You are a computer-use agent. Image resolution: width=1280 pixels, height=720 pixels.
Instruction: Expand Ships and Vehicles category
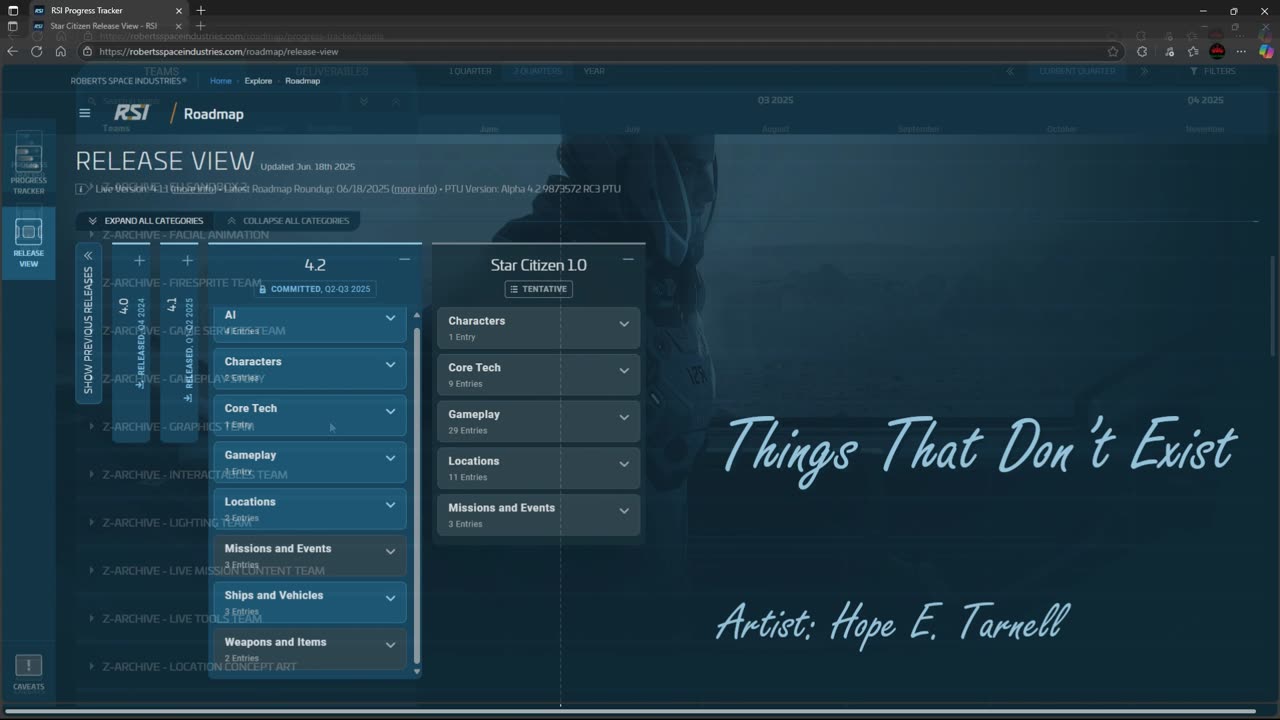pos(310,602)
